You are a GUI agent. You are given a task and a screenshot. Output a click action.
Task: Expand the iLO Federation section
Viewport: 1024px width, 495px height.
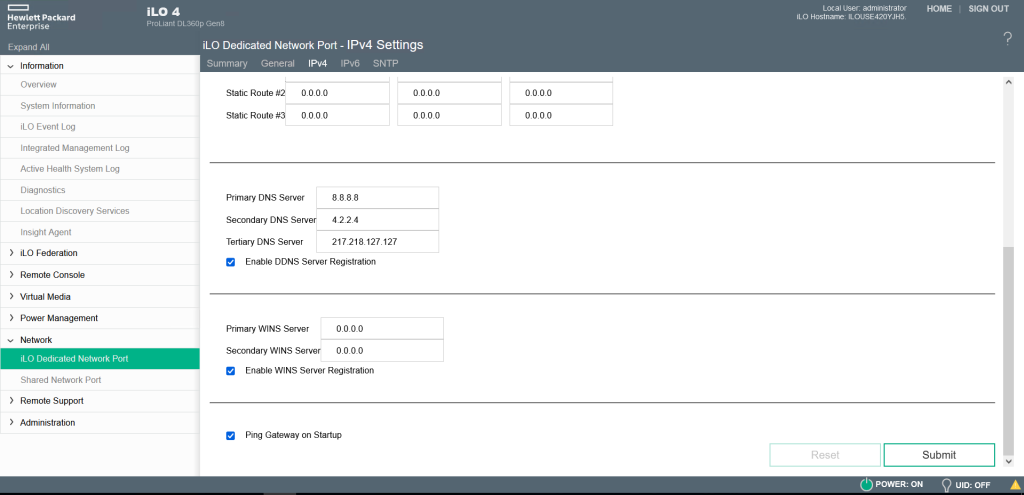pos(10,253)
